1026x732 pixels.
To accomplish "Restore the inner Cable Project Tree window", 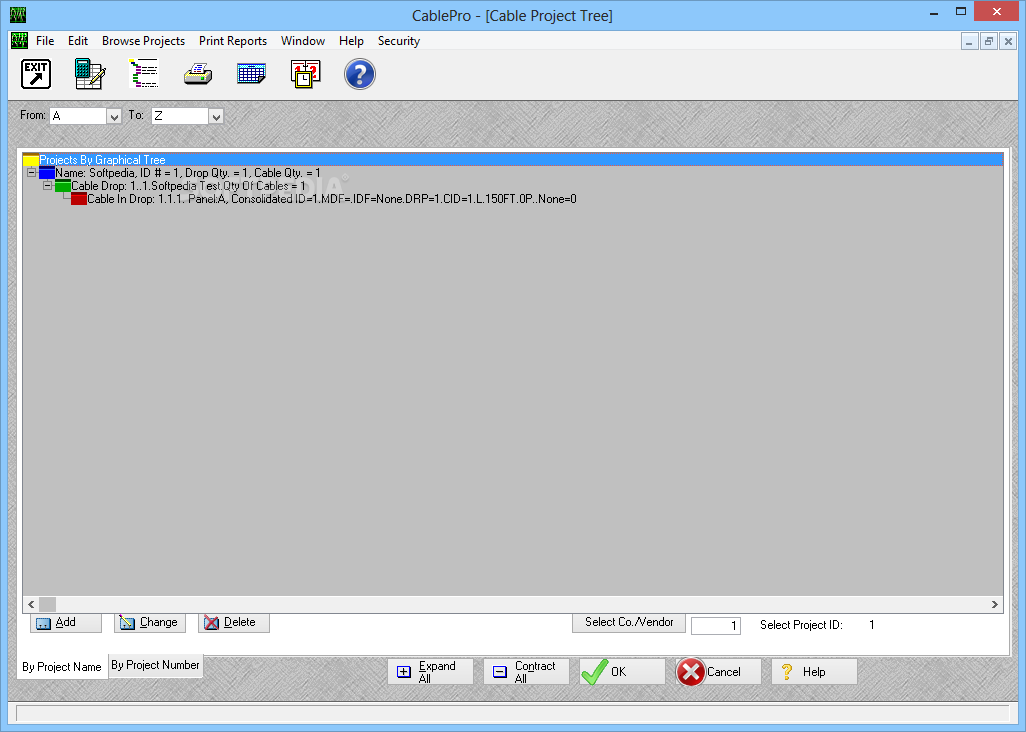I will pyautogui.click(x=989, y=41).
